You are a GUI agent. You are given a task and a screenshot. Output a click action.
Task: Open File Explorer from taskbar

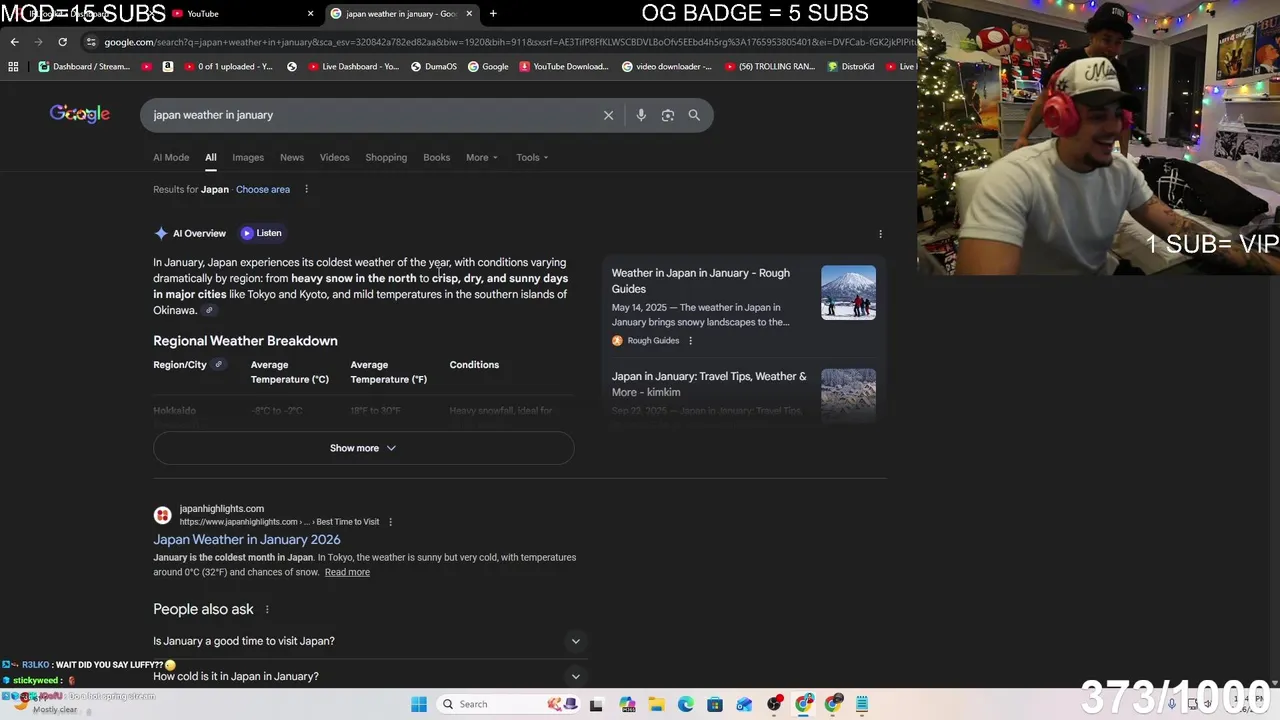[657, 704]
